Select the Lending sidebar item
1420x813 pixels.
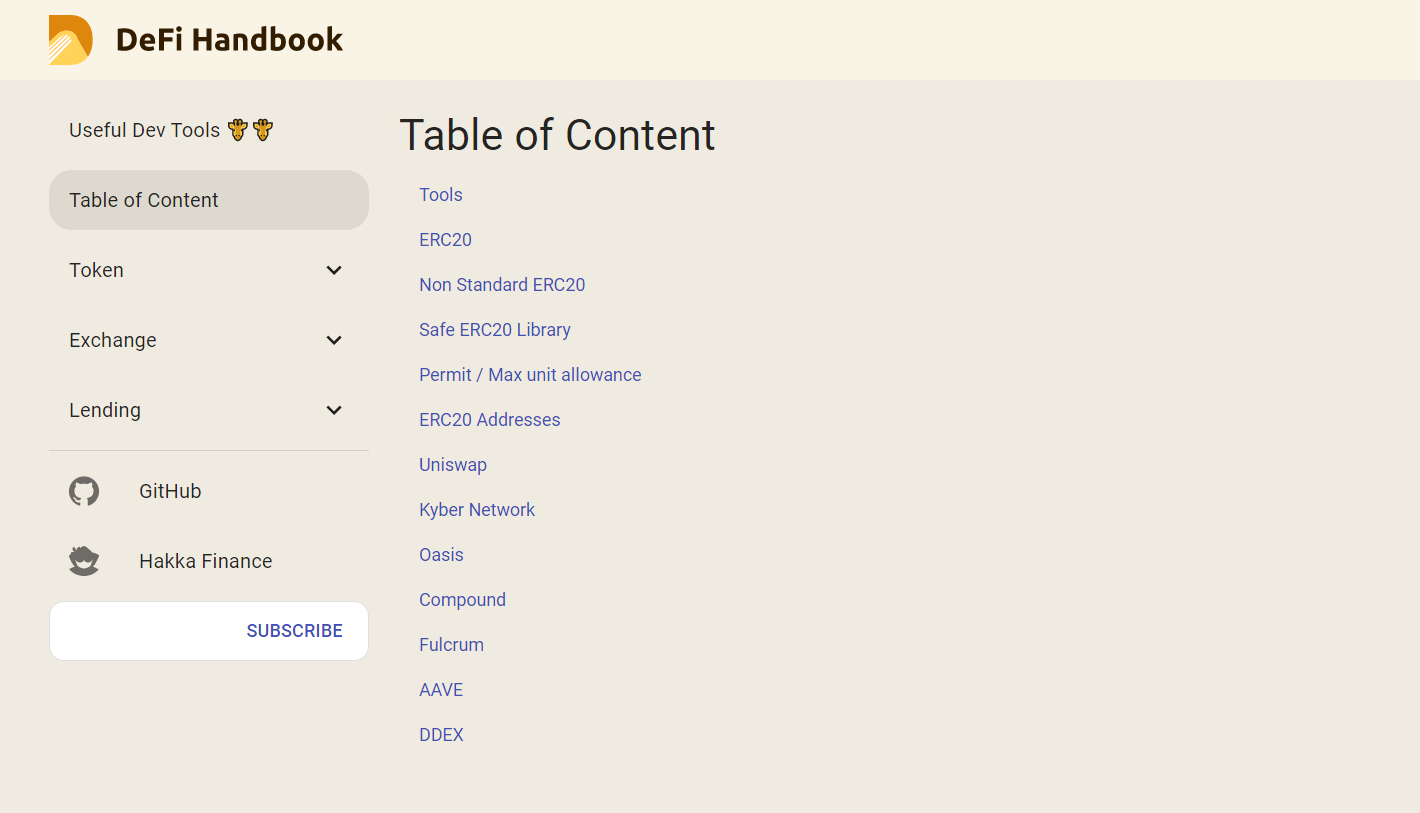209,410
